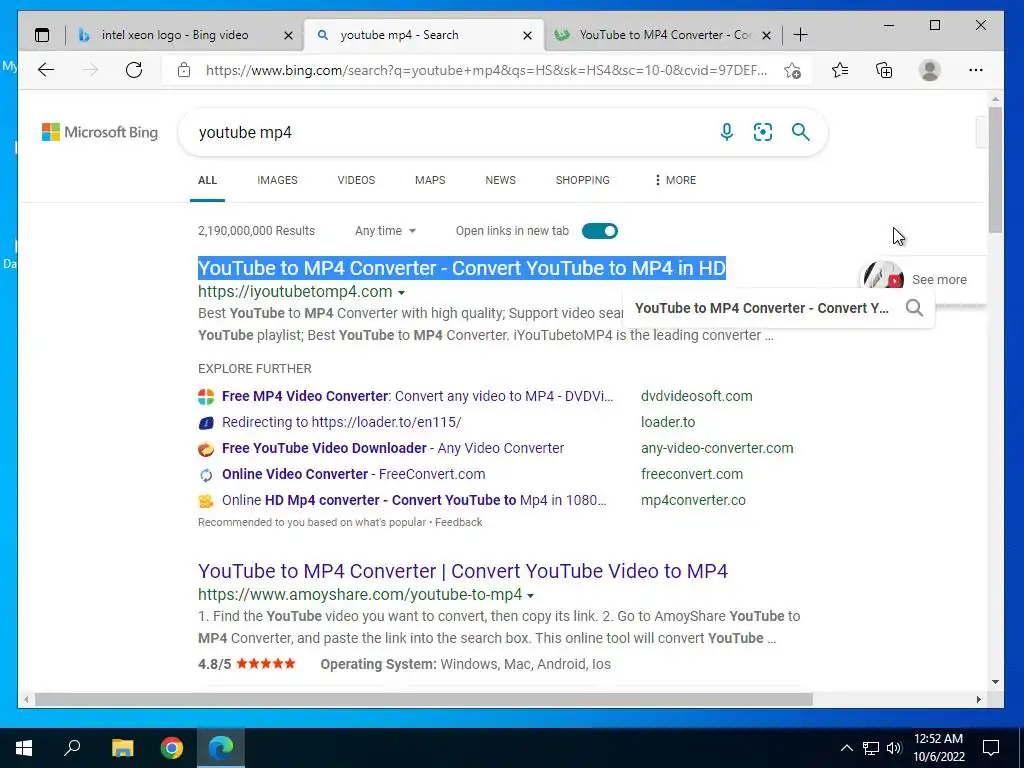Switch to the VIDEOS tab
Viewport: 1024px width, 768px height.
point(356,180)
